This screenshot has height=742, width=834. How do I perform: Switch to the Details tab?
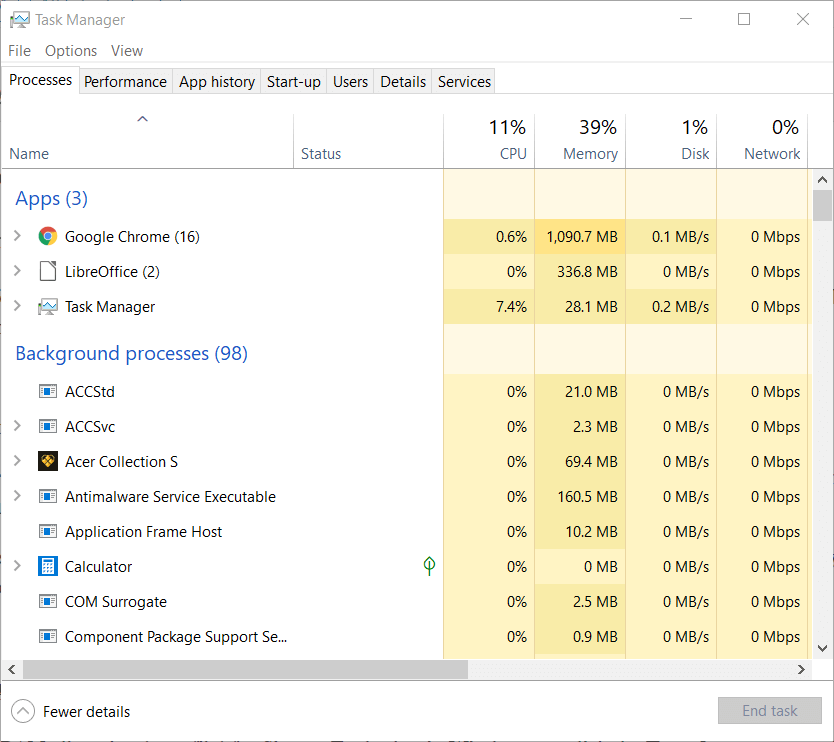pyautogui.click(x=403, y=81)
